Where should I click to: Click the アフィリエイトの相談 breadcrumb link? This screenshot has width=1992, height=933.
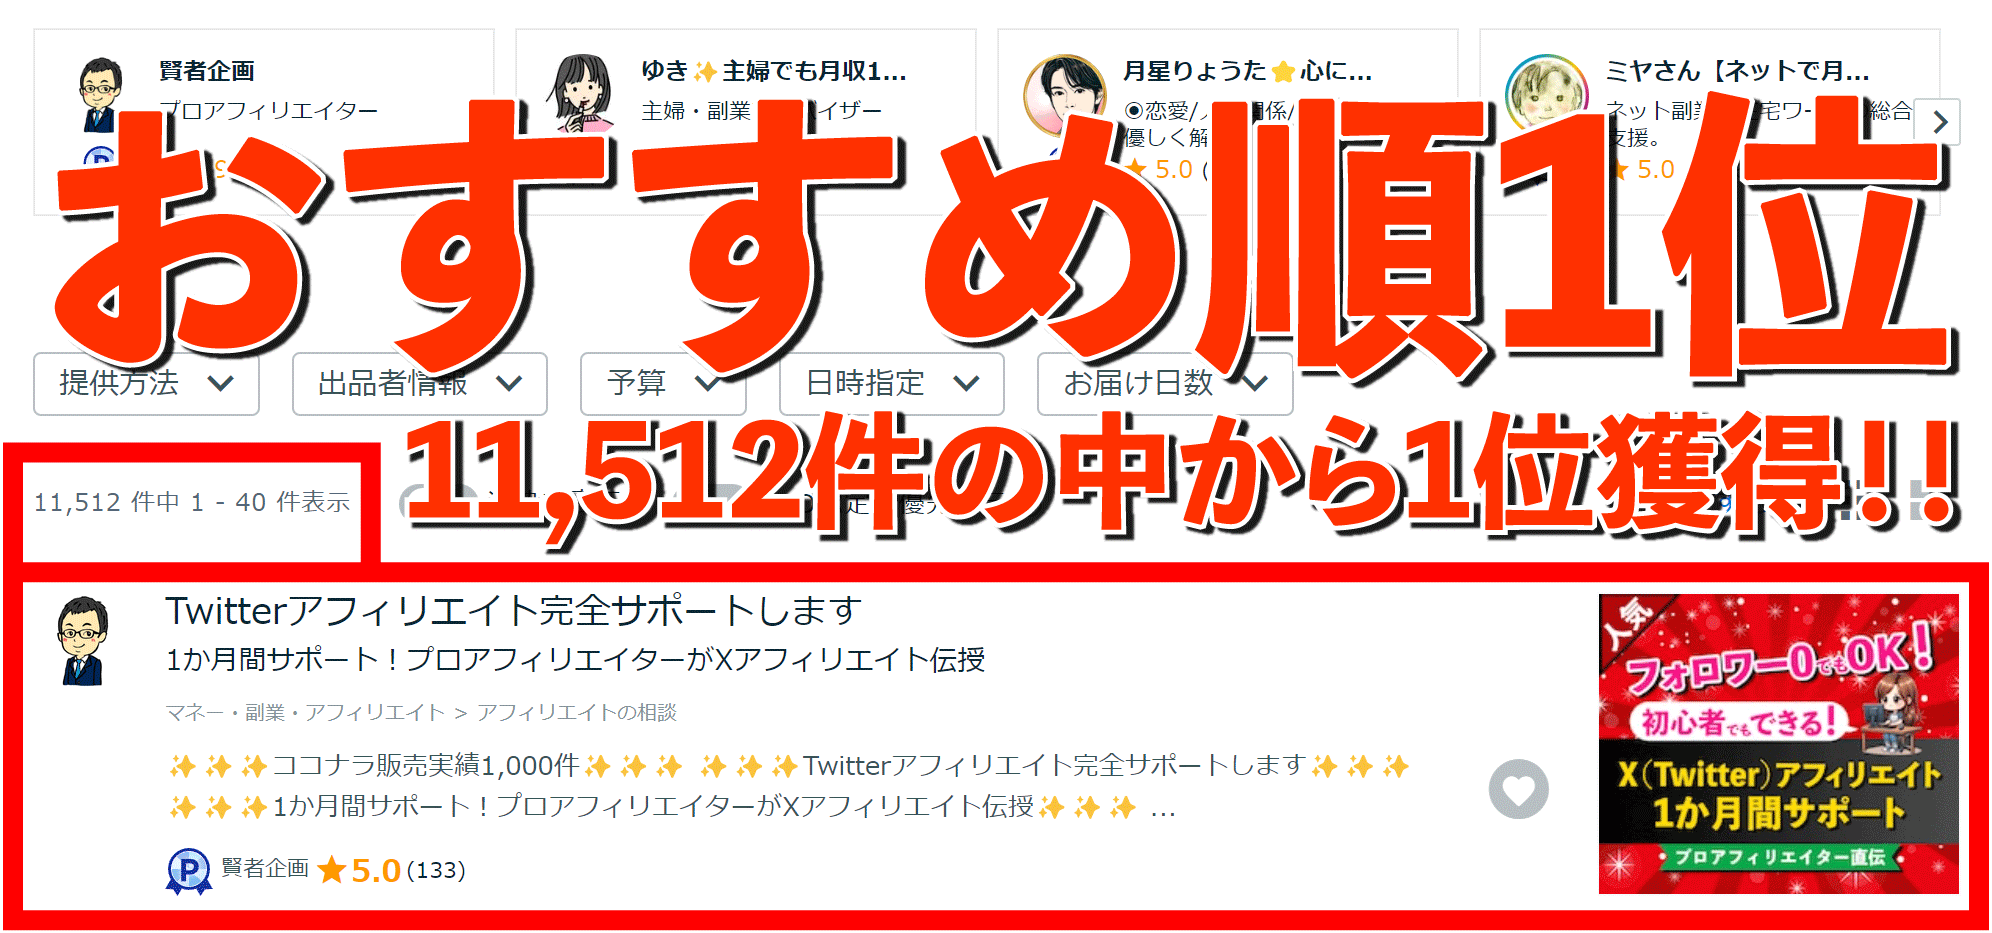[x=576, y=712]
